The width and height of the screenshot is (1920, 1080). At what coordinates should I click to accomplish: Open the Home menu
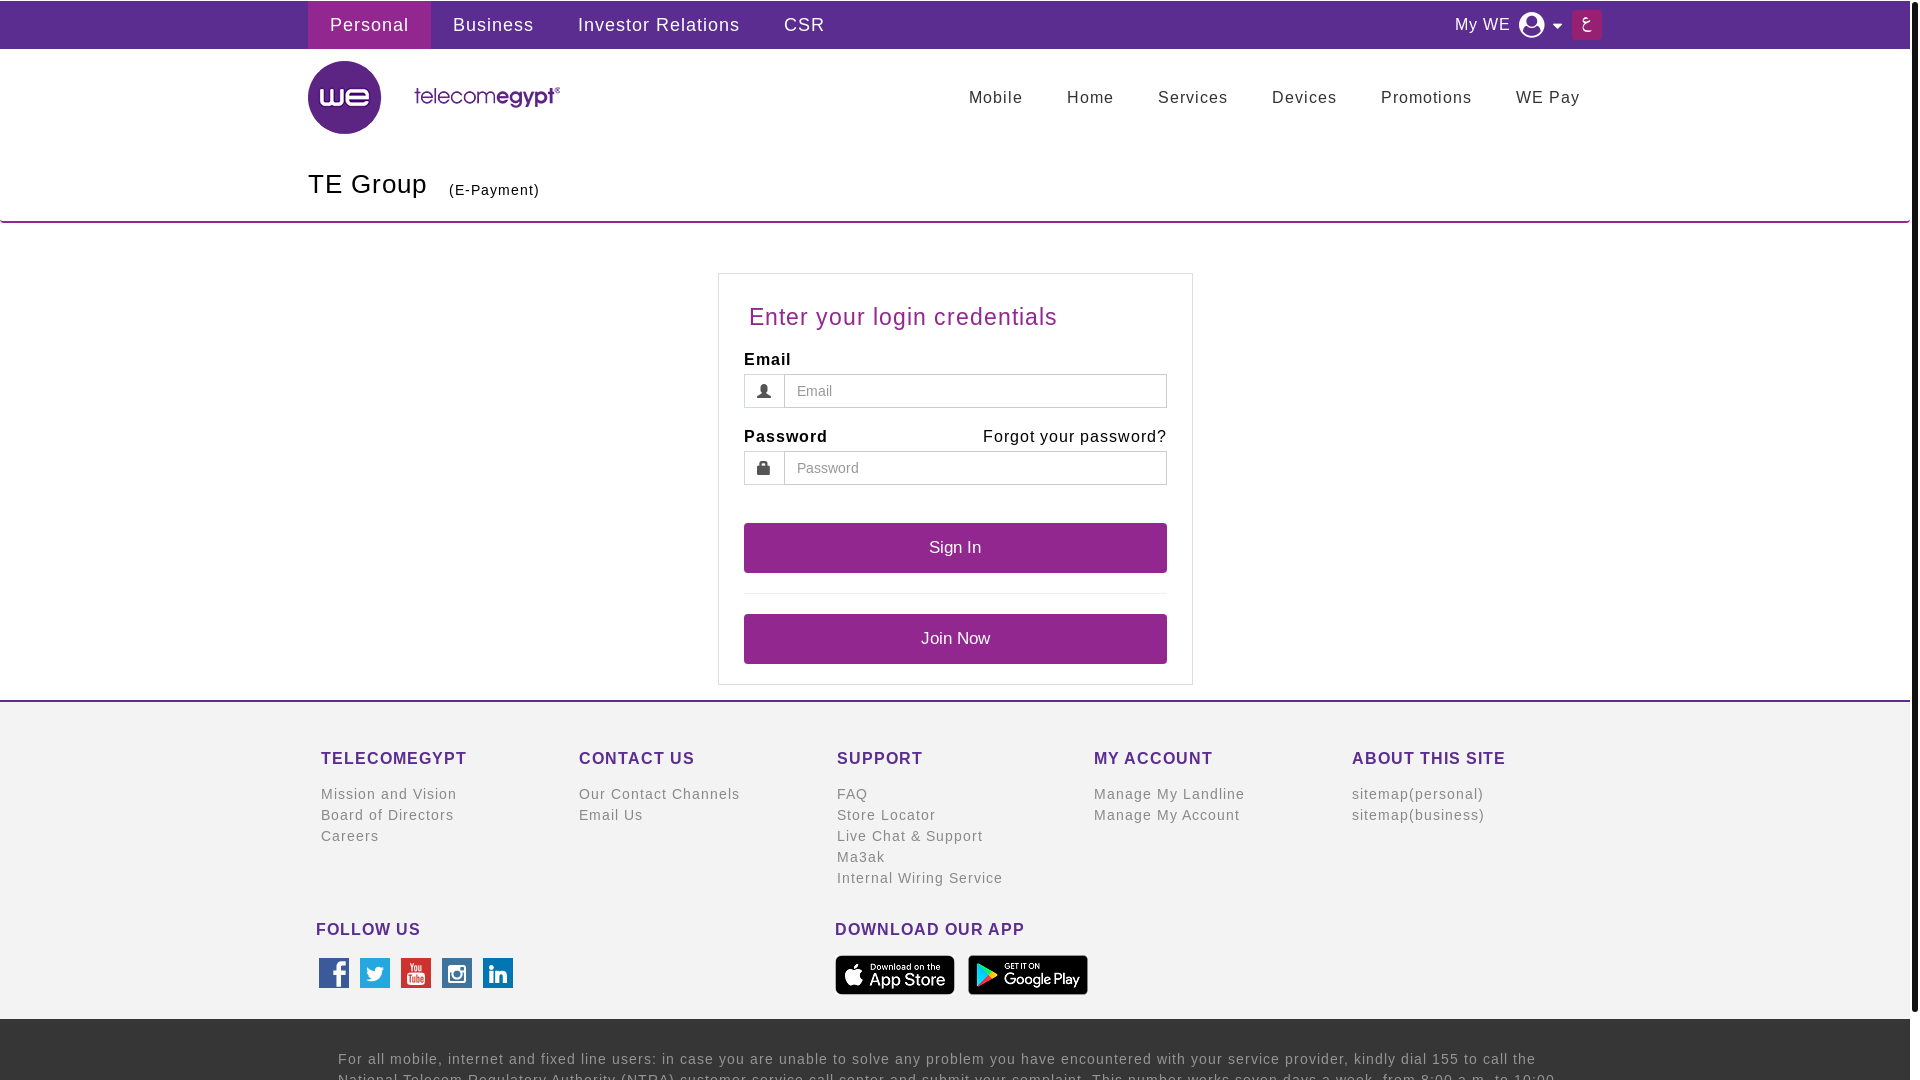(1090, 98)
